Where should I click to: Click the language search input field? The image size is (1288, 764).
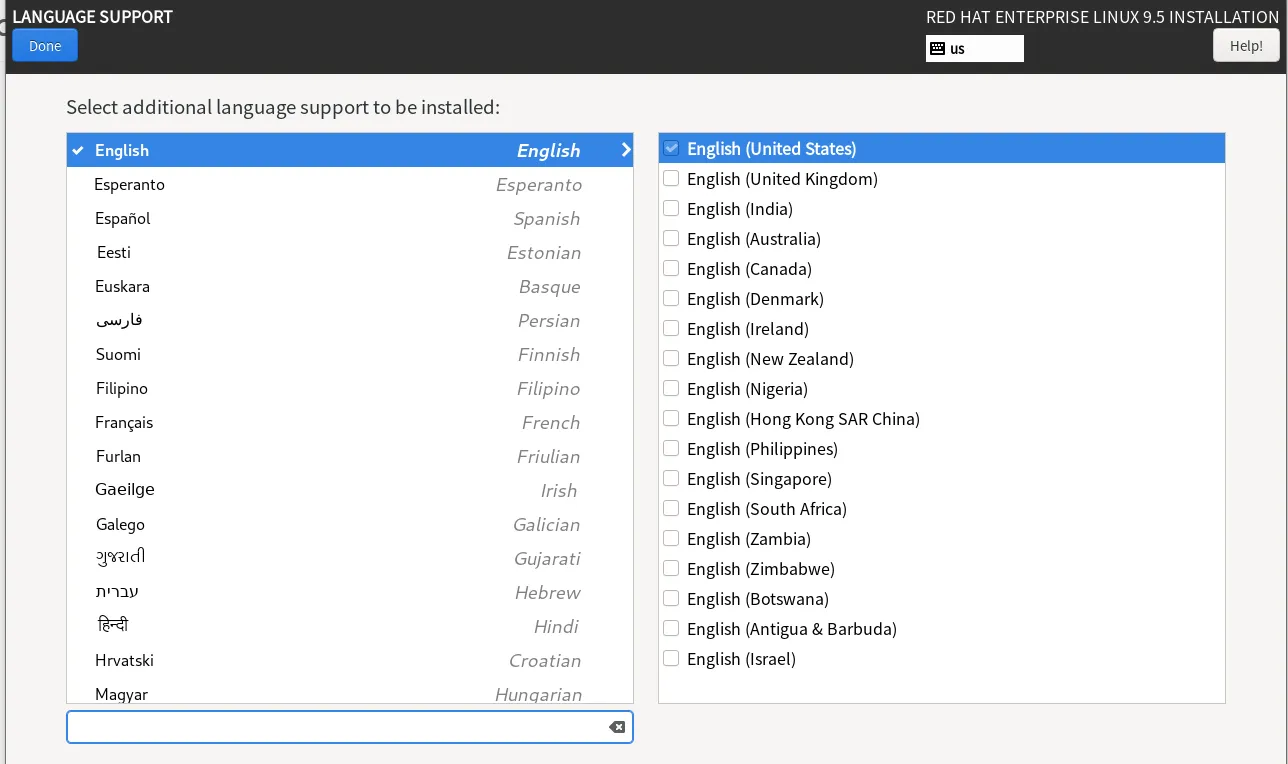350,727
